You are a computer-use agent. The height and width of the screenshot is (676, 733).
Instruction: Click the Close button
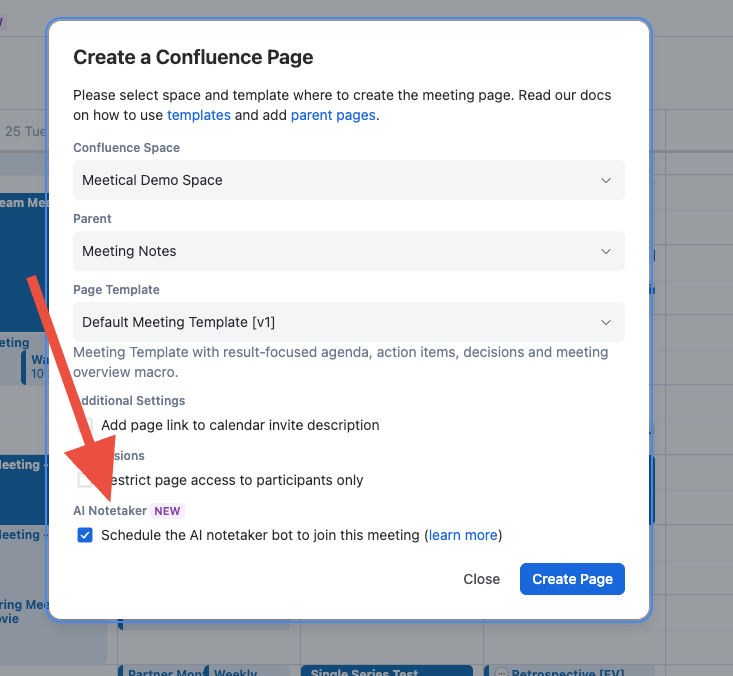pos(481,579)
